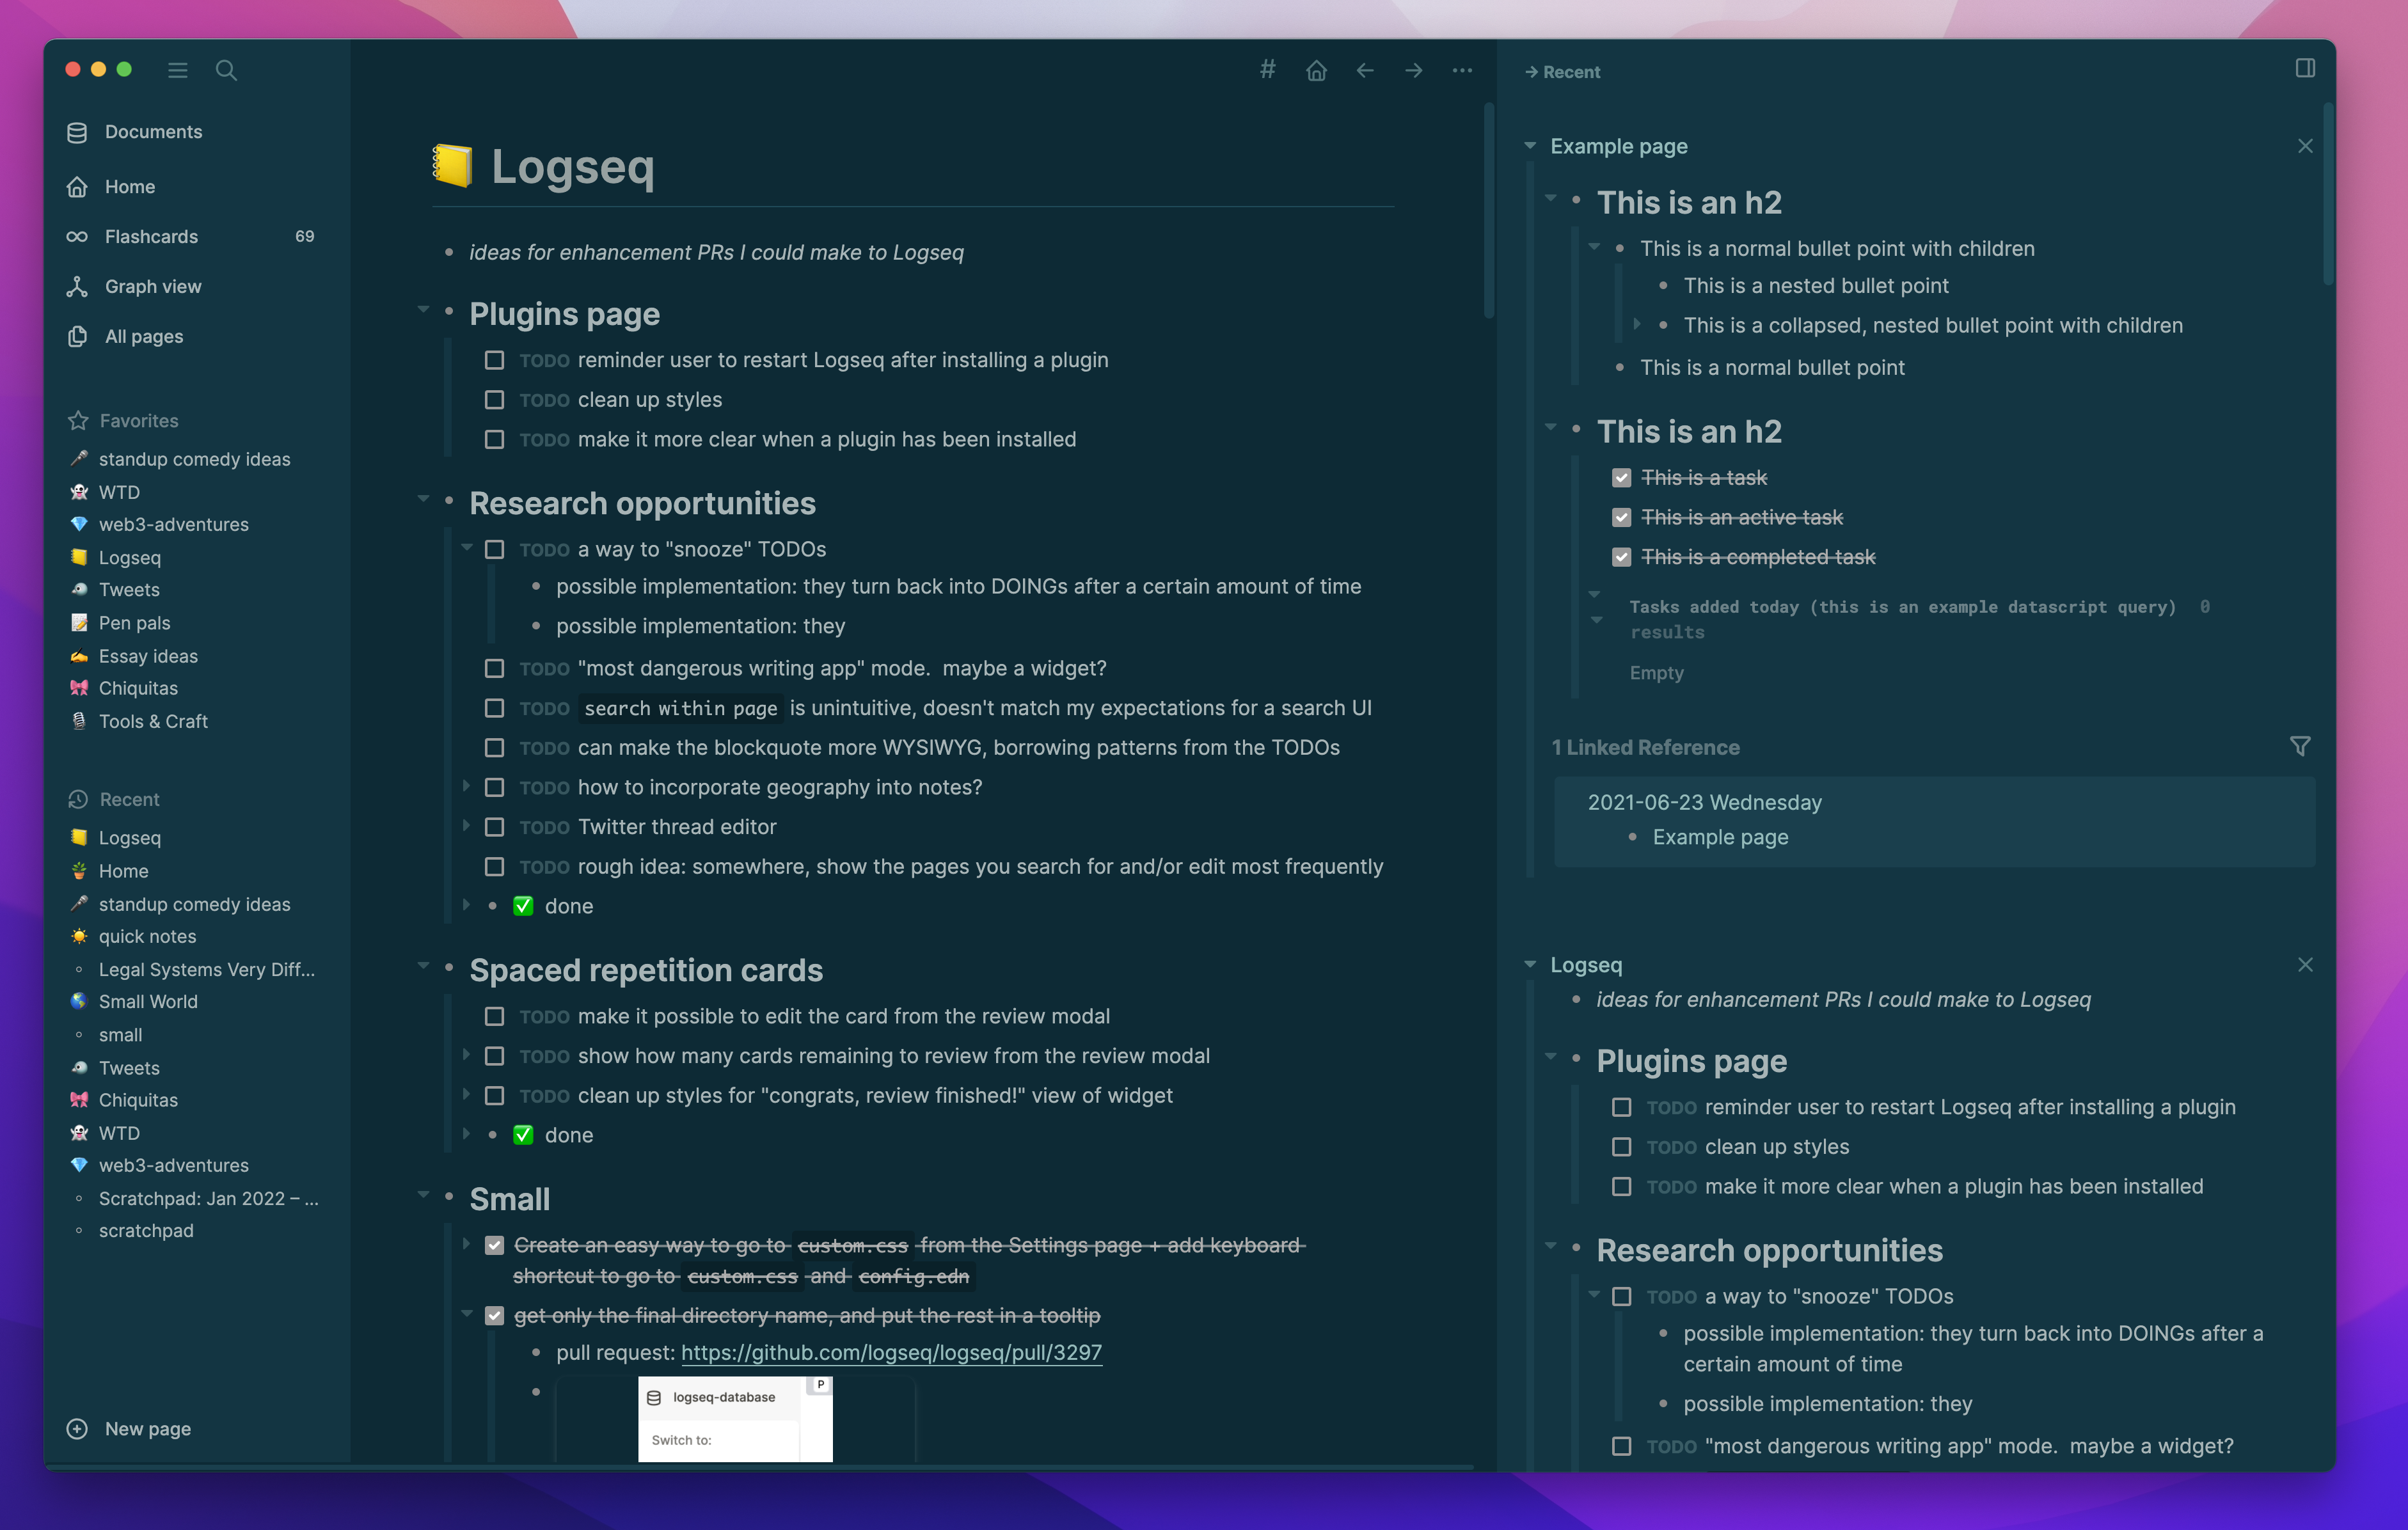2408x1530 pixels.
Task: Uncheck 'This is a task' checkbox
Action: point(1621,478)
